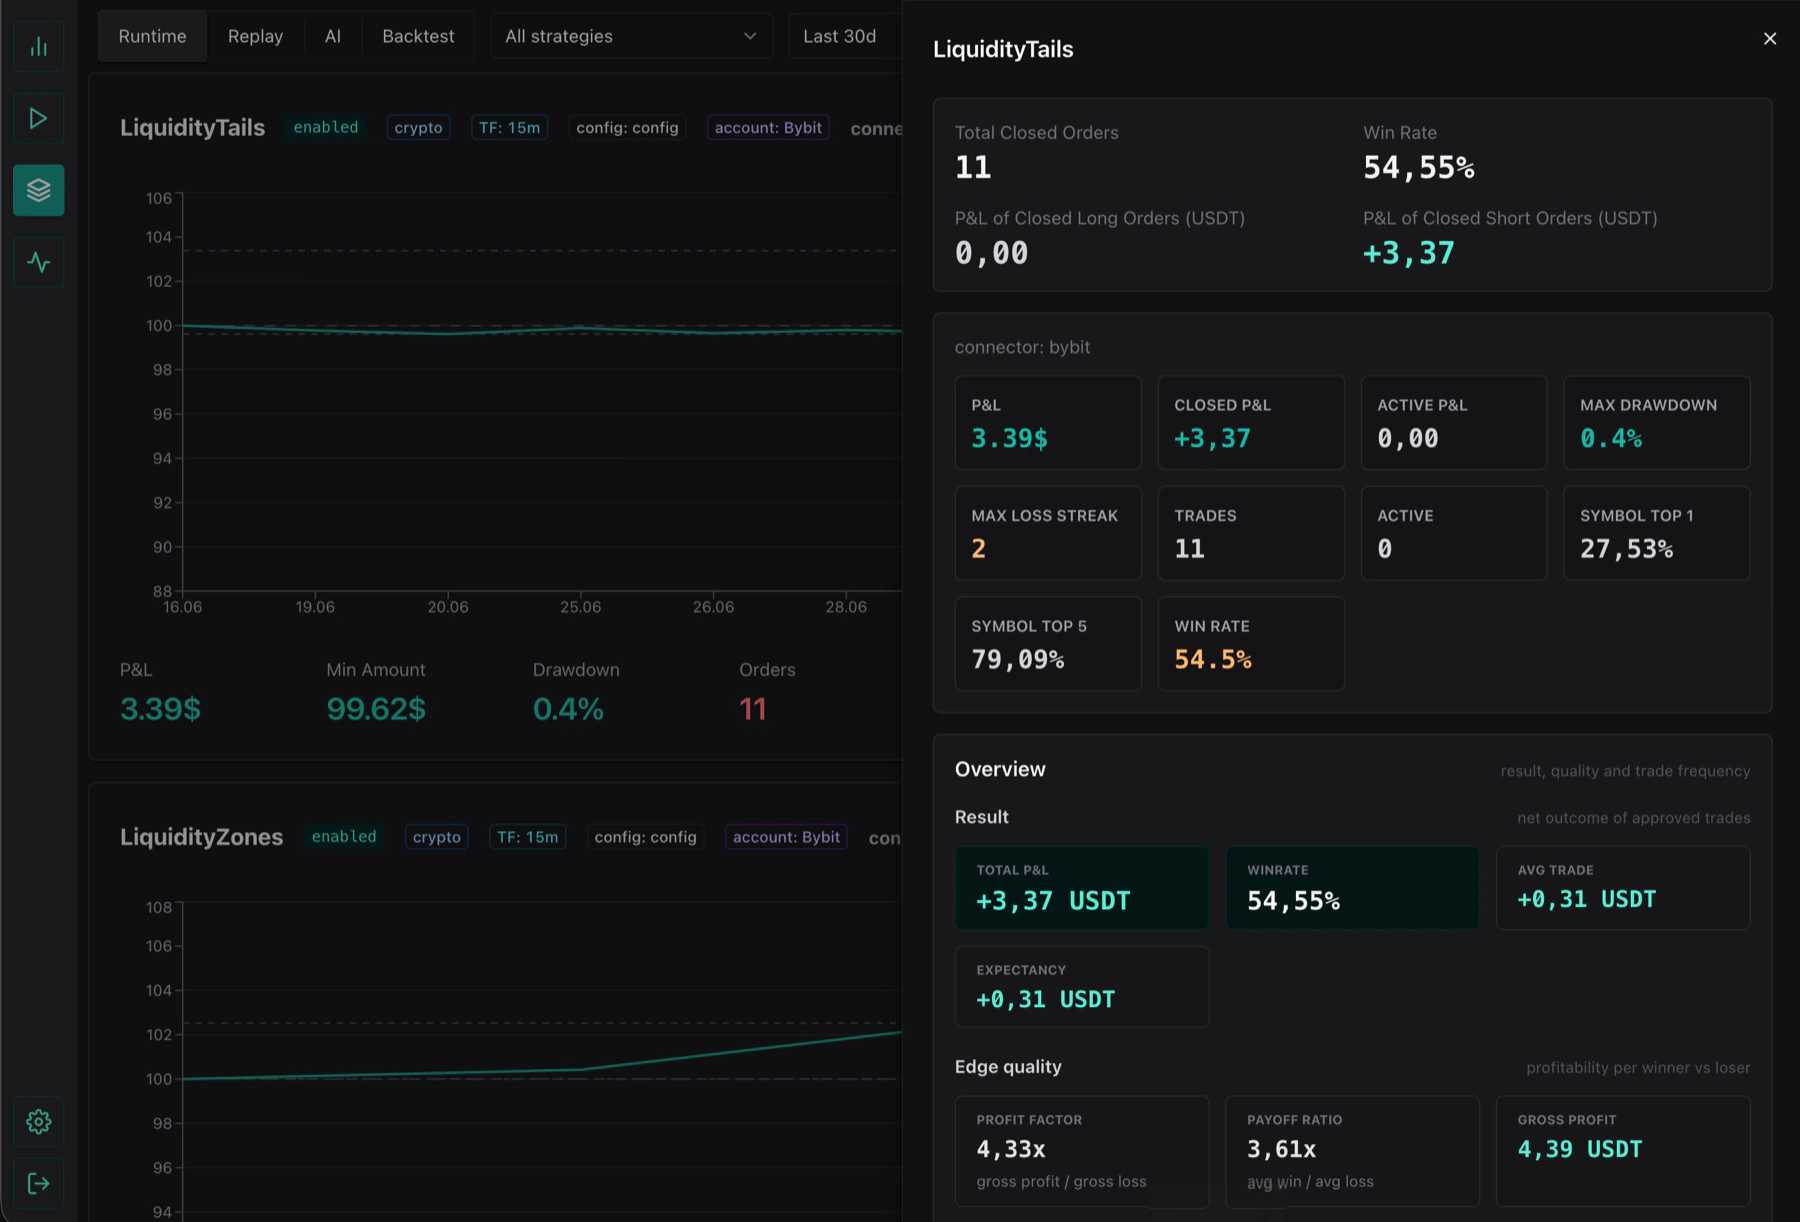This screenshot has width=1800, height=1222.
Task: Click the GROSS PROFIT 4,39 USDT card
Action: 1623,1151
